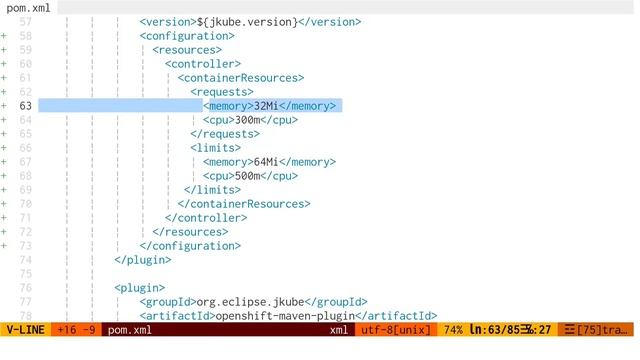Image resolution: width=640 pixels, height=360 pixels.
Task: Click the plus diff sign on line 73
Action: click(4, 246)
